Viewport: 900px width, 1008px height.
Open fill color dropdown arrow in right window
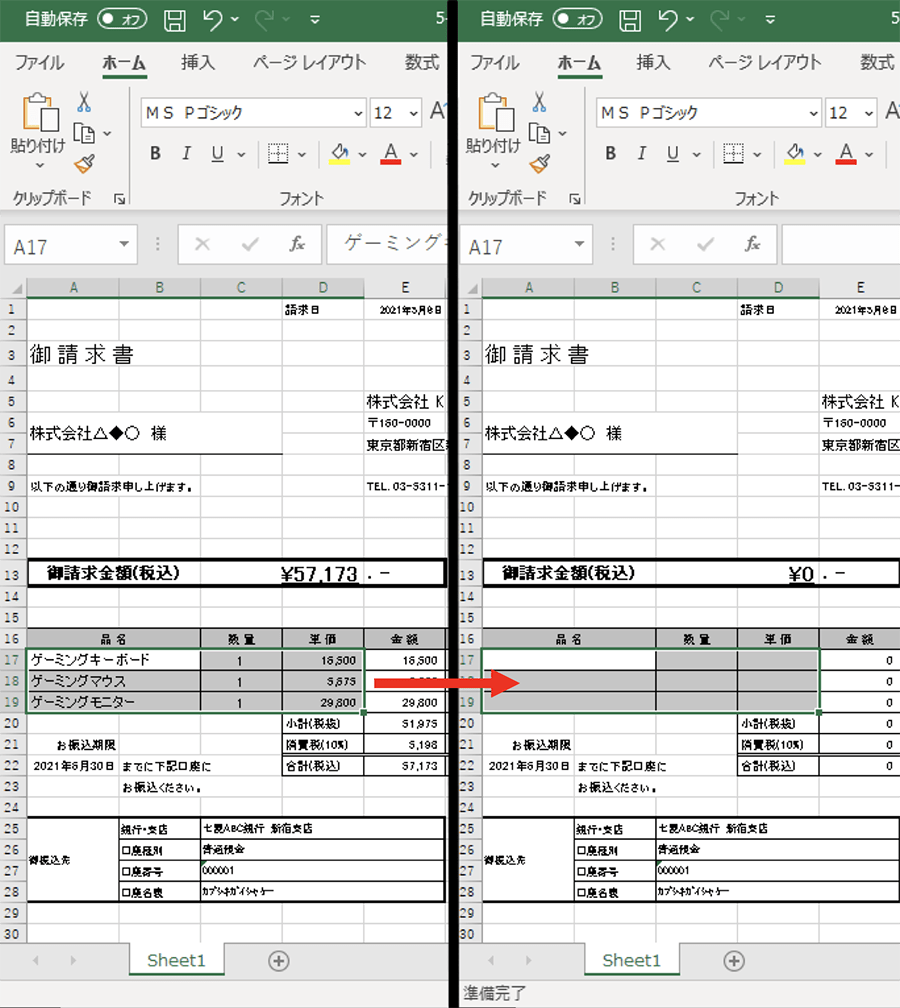click(818, 154)
